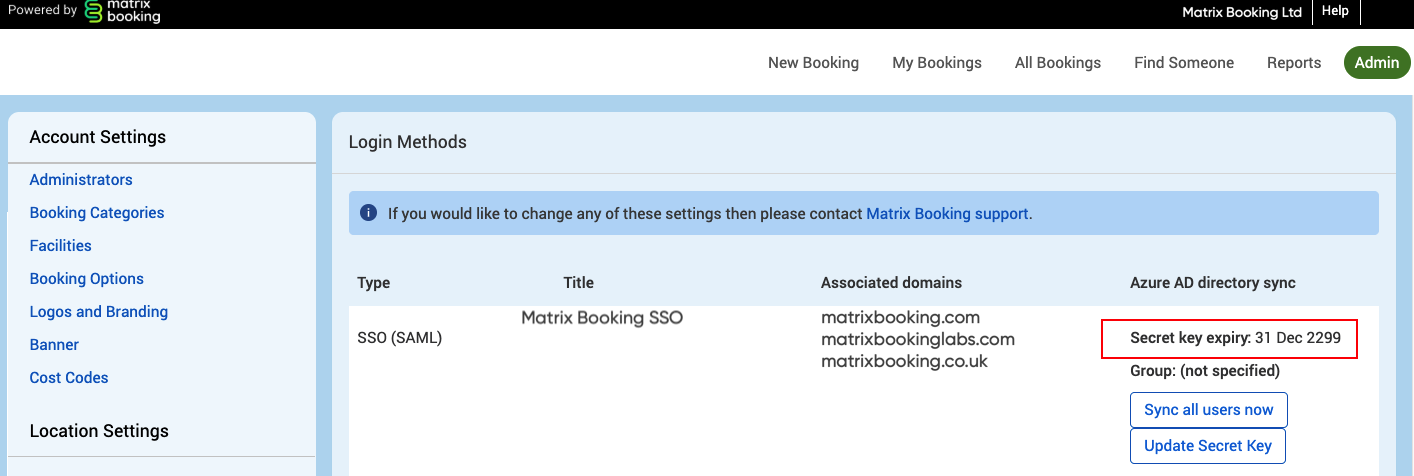Screen dimensions: 1414x476
Task: Click the Banner sidebar link
Action: point(54,345)
